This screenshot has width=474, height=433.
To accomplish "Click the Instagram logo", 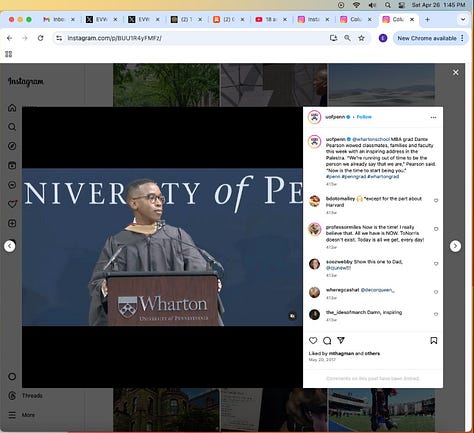I will click(26, 82).
